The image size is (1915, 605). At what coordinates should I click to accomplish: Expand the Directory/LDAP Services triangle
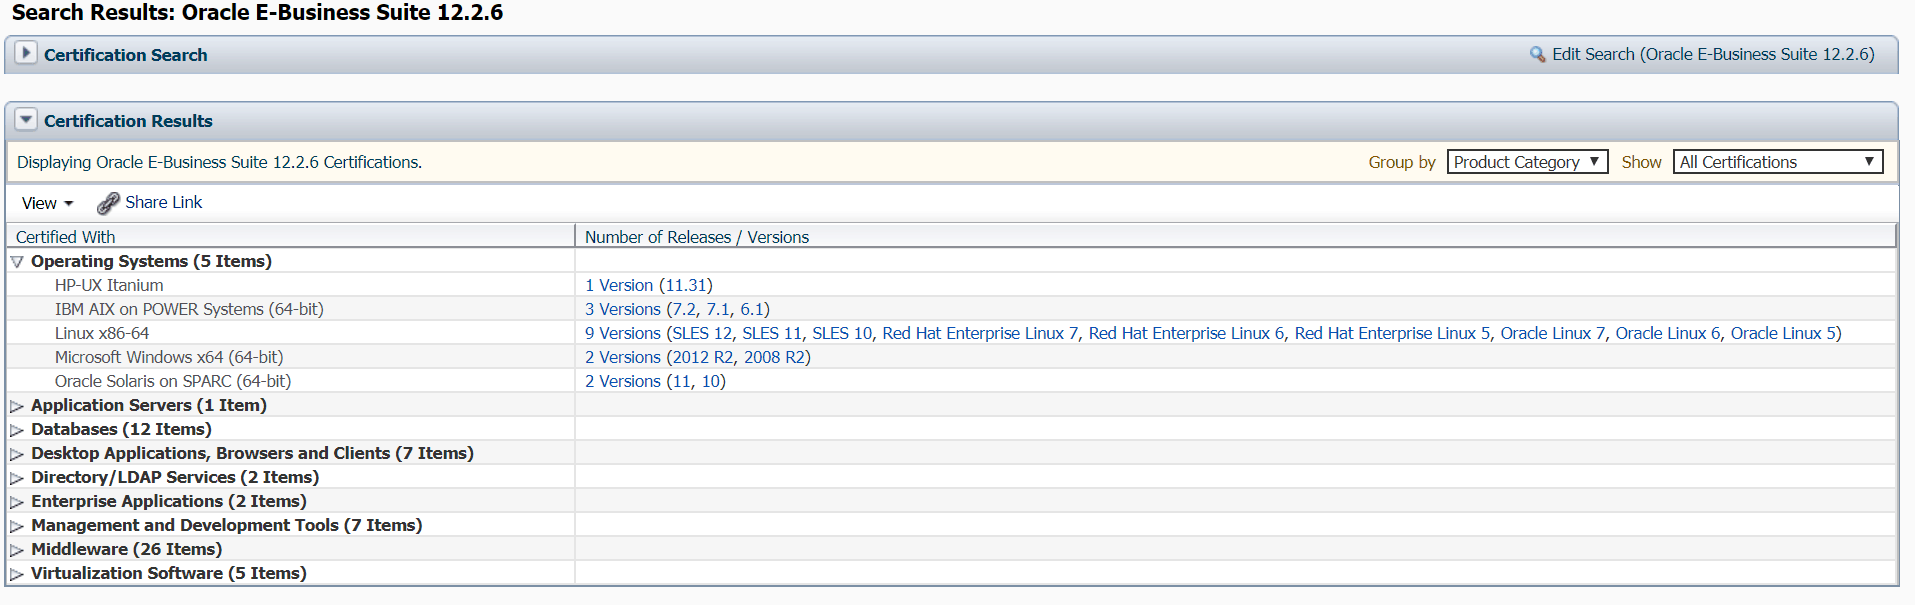[16, 477]
